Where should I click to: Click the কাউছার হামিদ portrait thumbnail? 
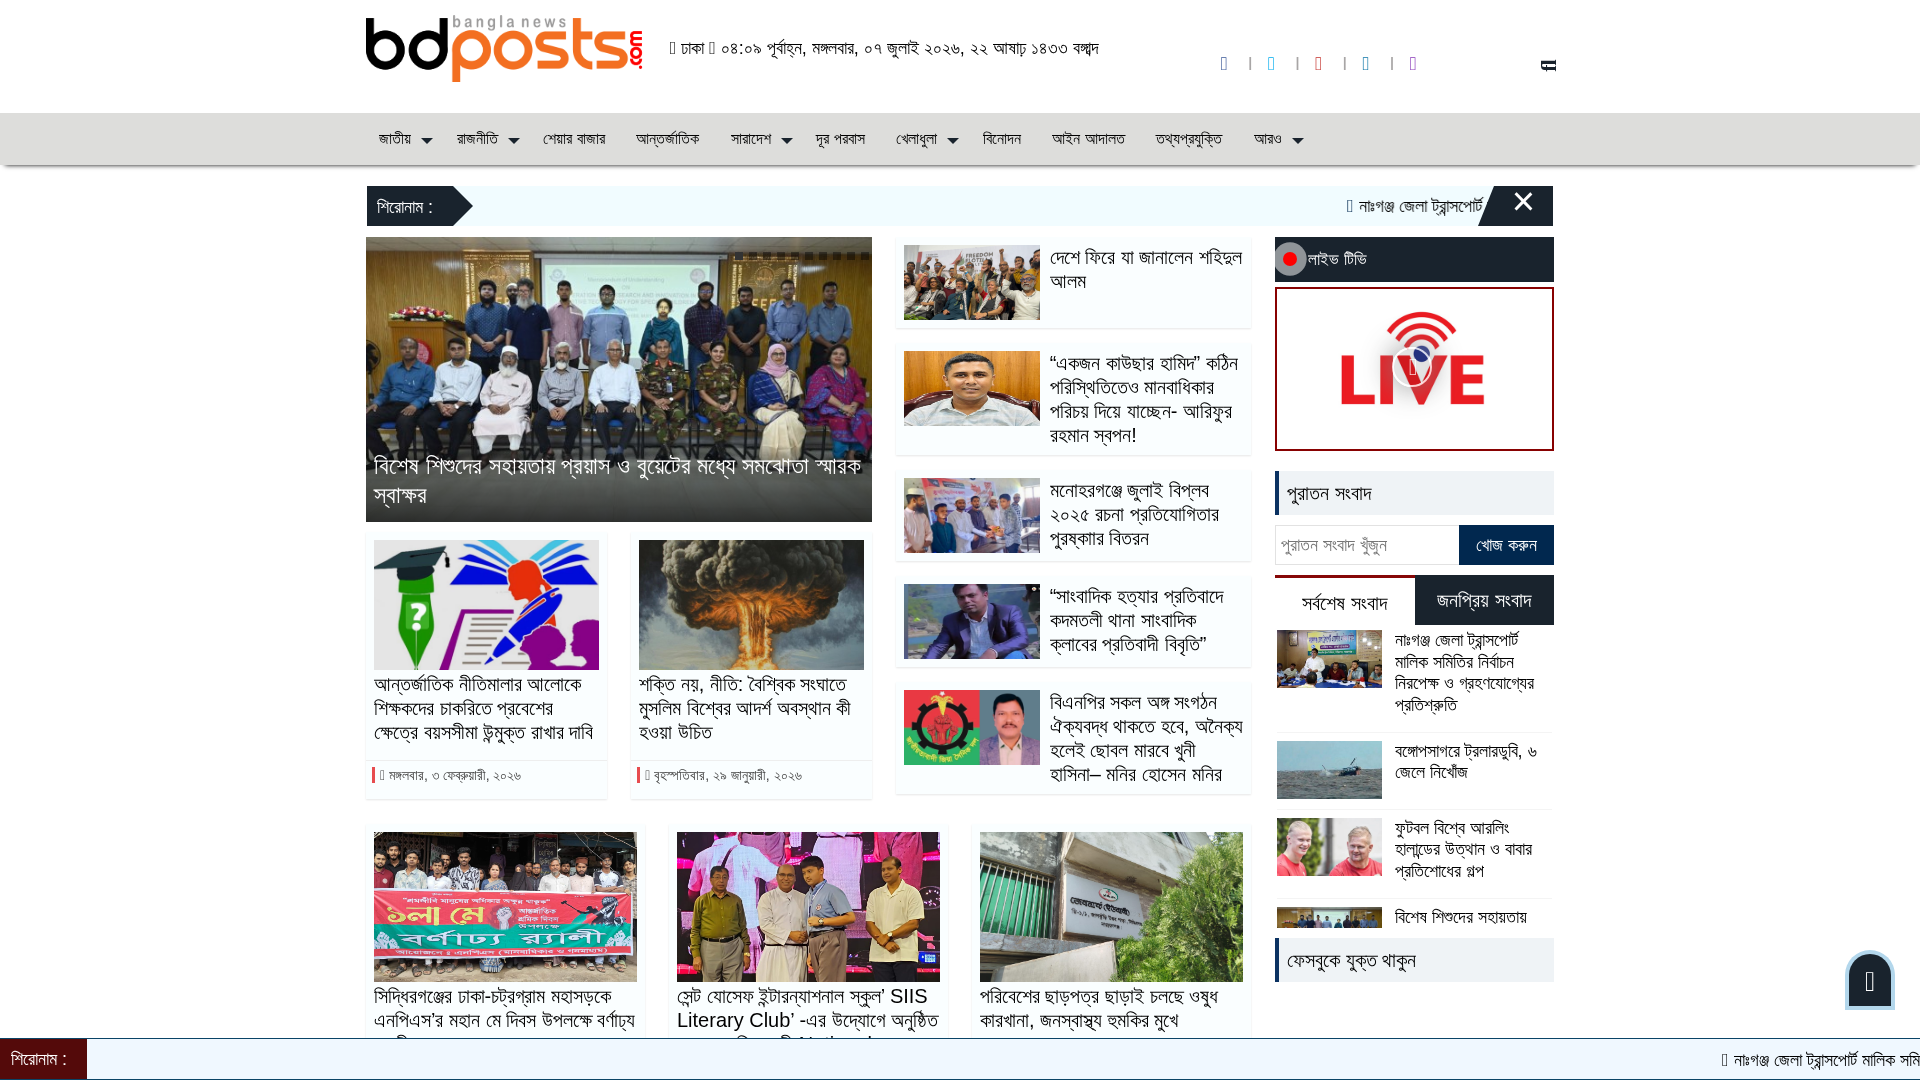tap(972, 388)
